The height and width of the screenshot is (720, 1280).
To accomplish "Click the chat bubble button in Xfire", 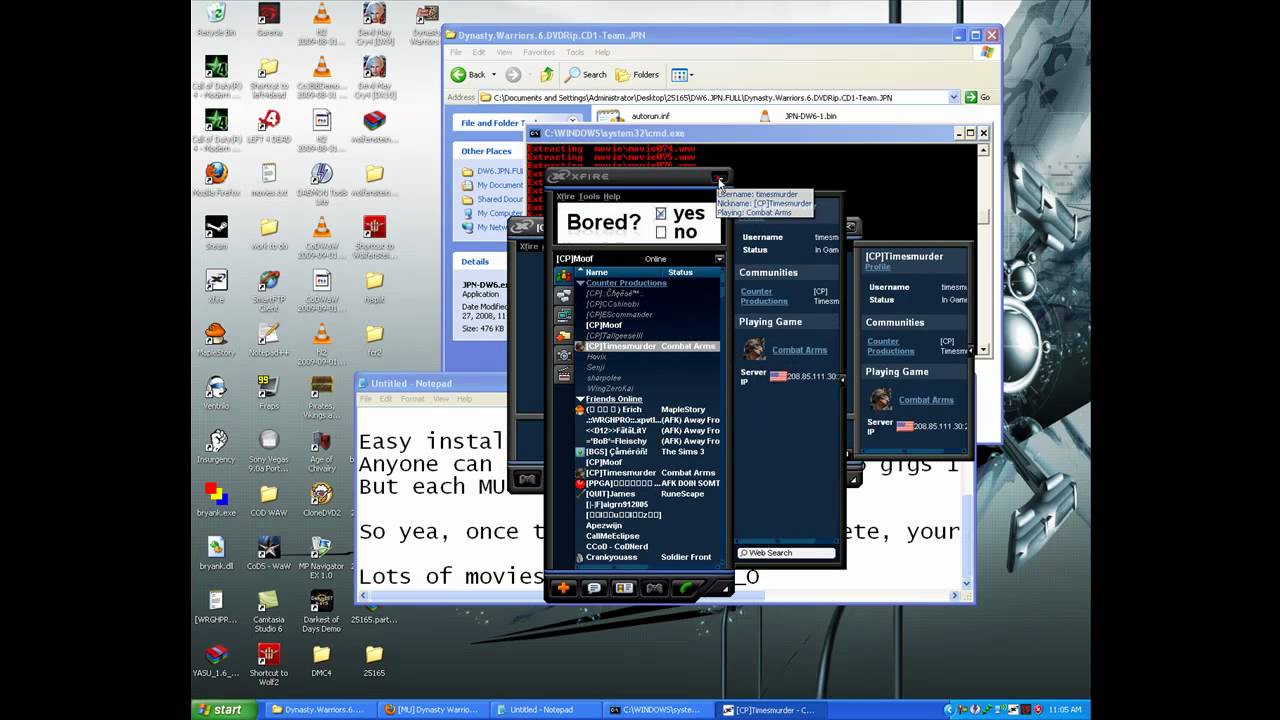I will (x=594, y=588).
